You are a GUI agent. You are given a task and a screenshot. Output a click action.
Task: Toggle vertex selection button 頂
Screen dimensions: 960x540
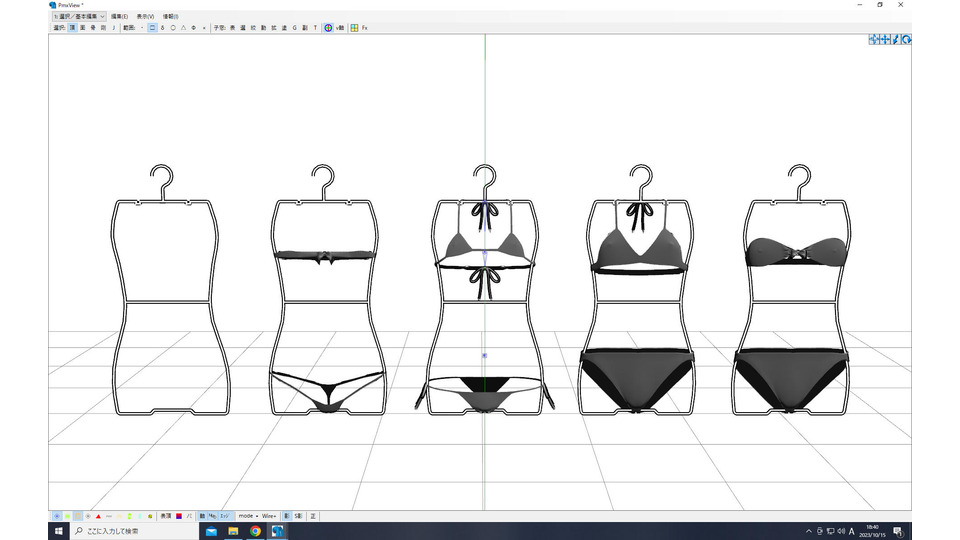point(72,28)
